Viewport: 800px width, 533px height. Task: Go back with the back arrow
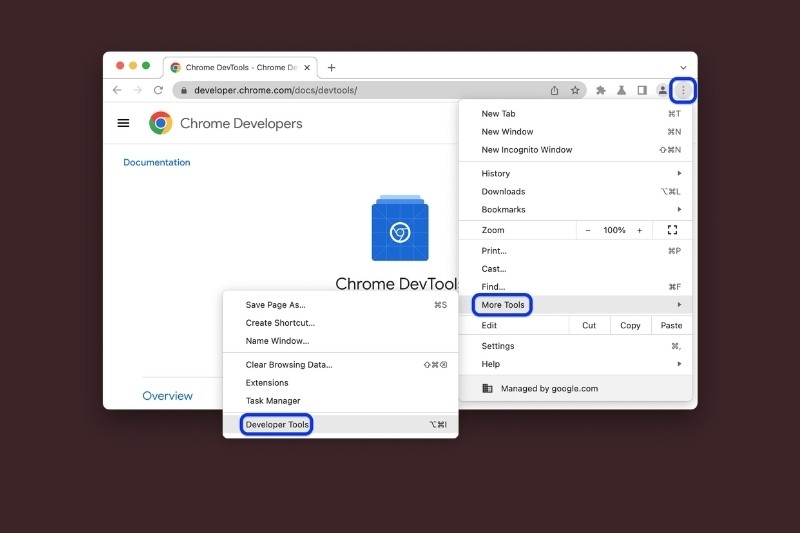click(x=117, y=90)
